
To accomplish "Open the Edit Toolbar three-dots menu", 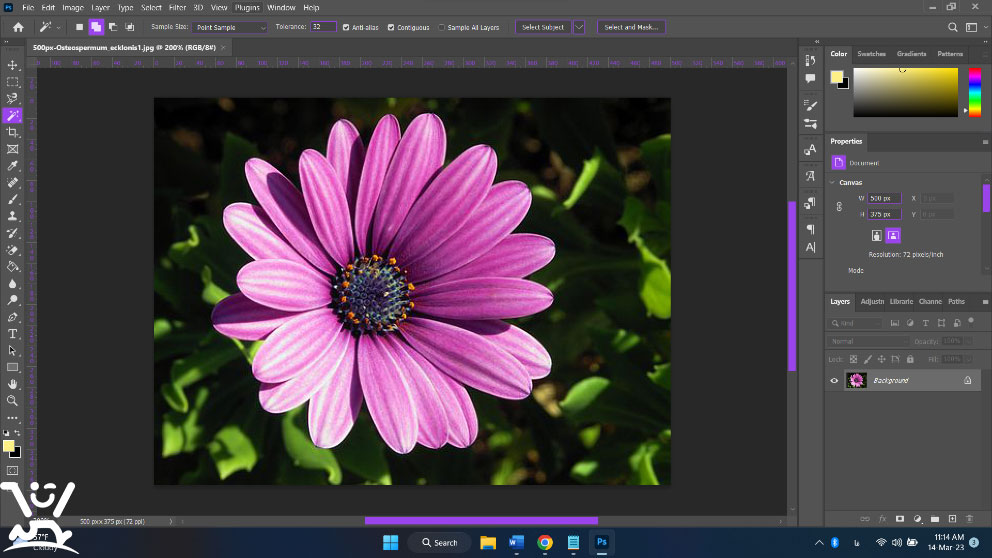I will pyautogui.click(x=12, y=418).
